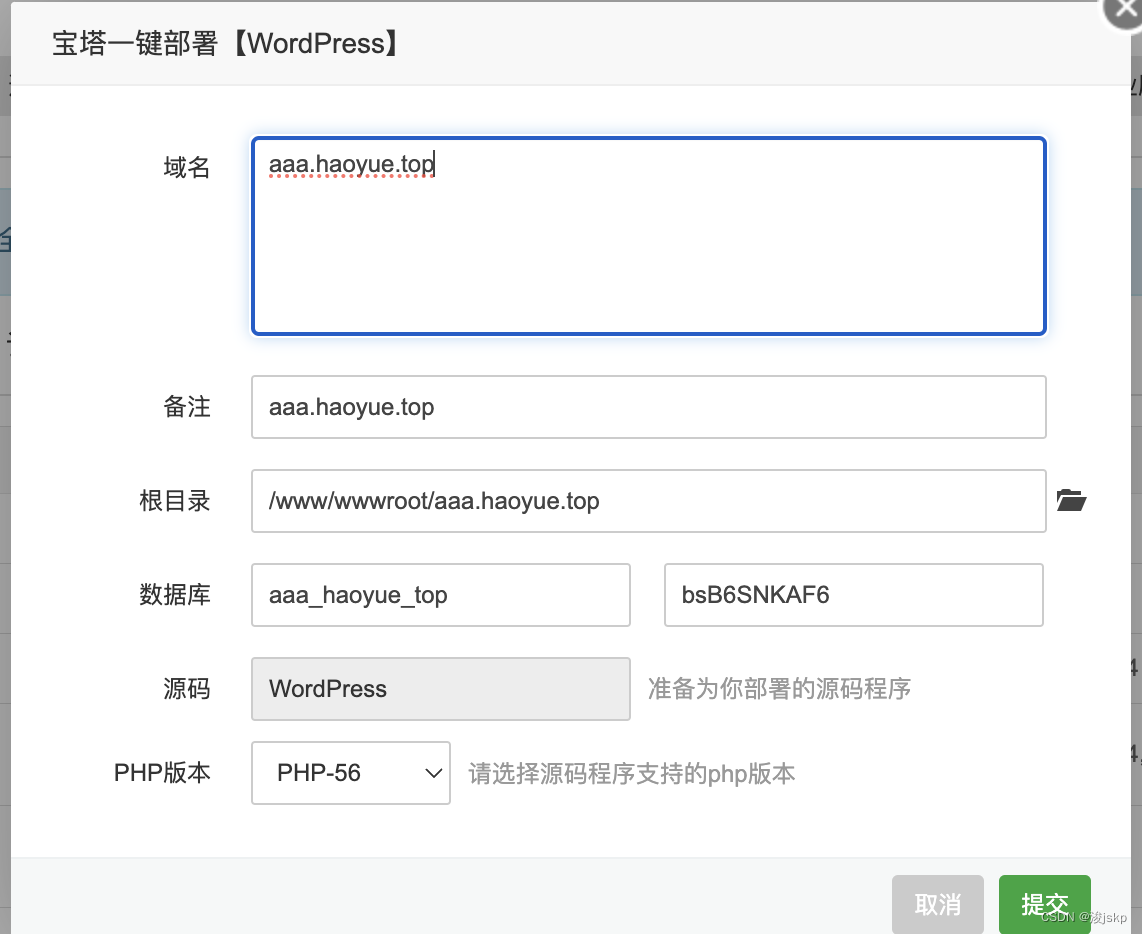The width and height of the screenshot is (1142, 934).
Task: Click the PHP版本 field label
Action: (x=162, y=772)
